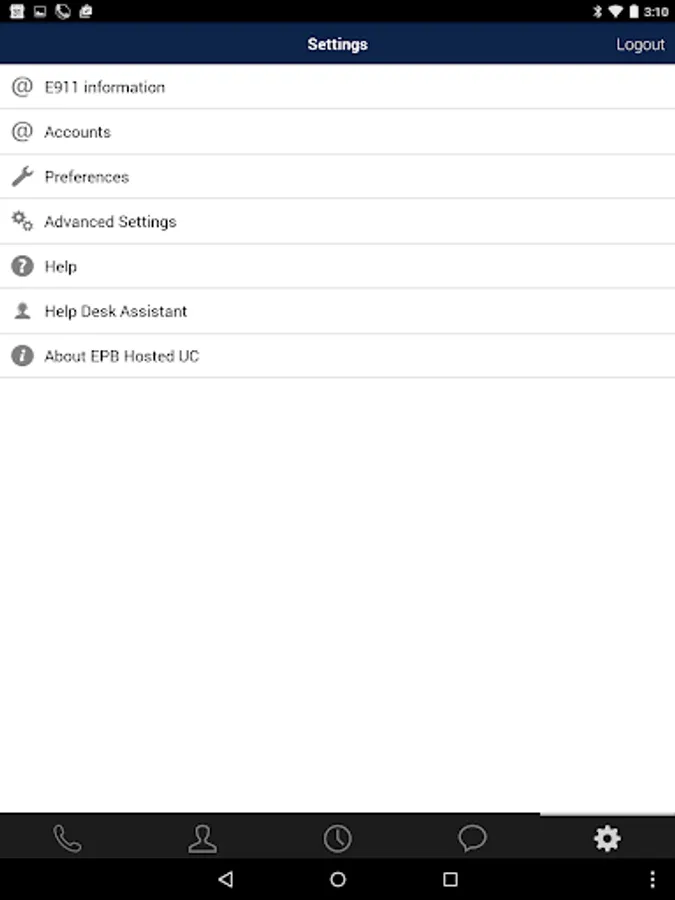Tap the info icon beside About
This screenshot has width=675, height=900.
22,356
